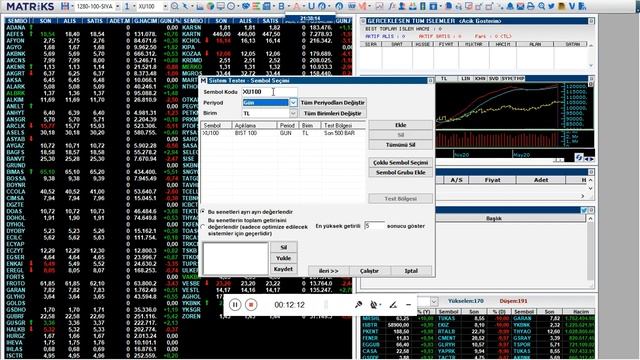Click the pie chart globe icon
Screen dimensions: 640x360
click(x=210, y=7)
